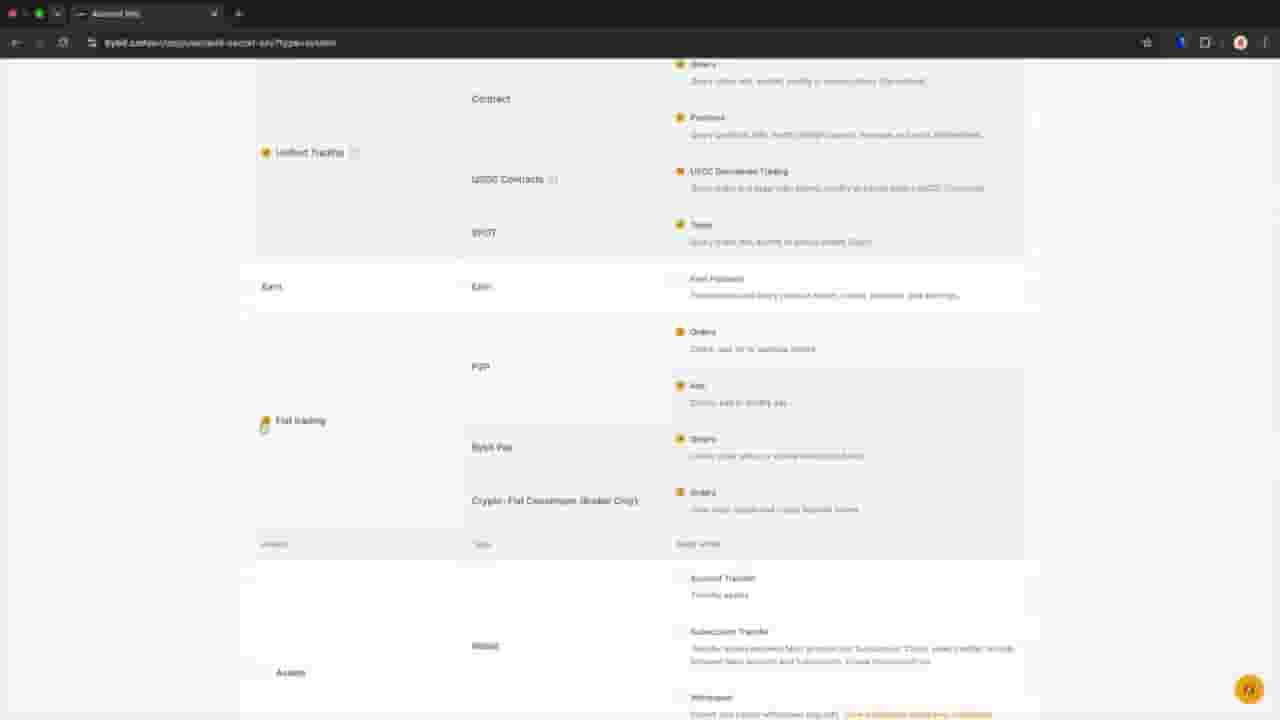Open the floating orange support chat button
The image size is (1280, 720).
point(1248,689)
